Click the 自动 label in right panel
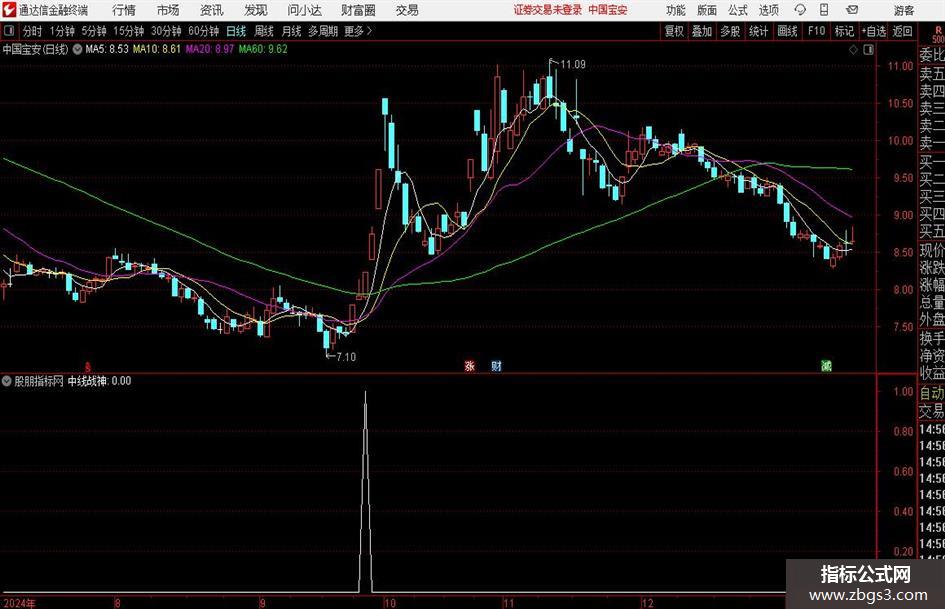This screenshot has height=609, width=945. tap(932, 393)
